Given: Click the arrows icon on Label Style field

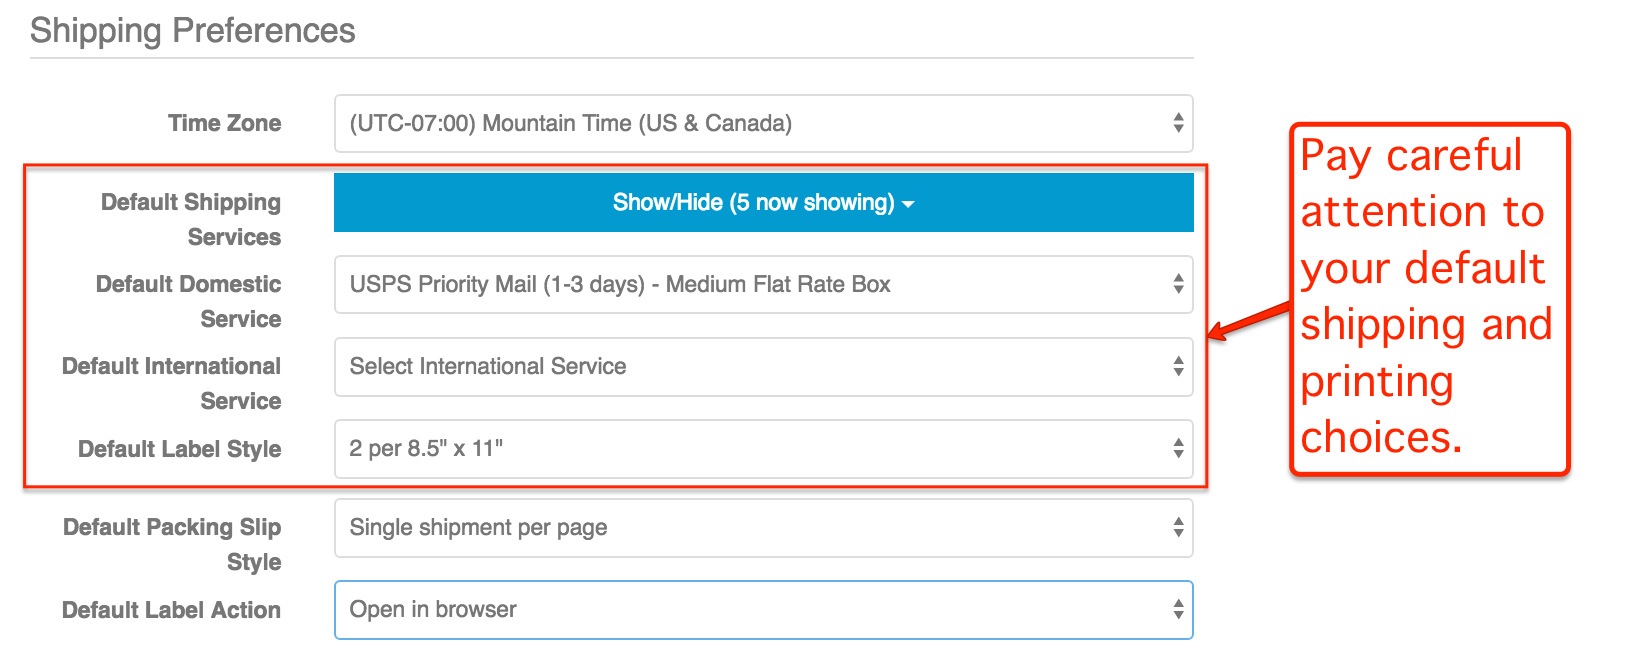Looking at the screenshot, I should click(x=1178, y=449).
